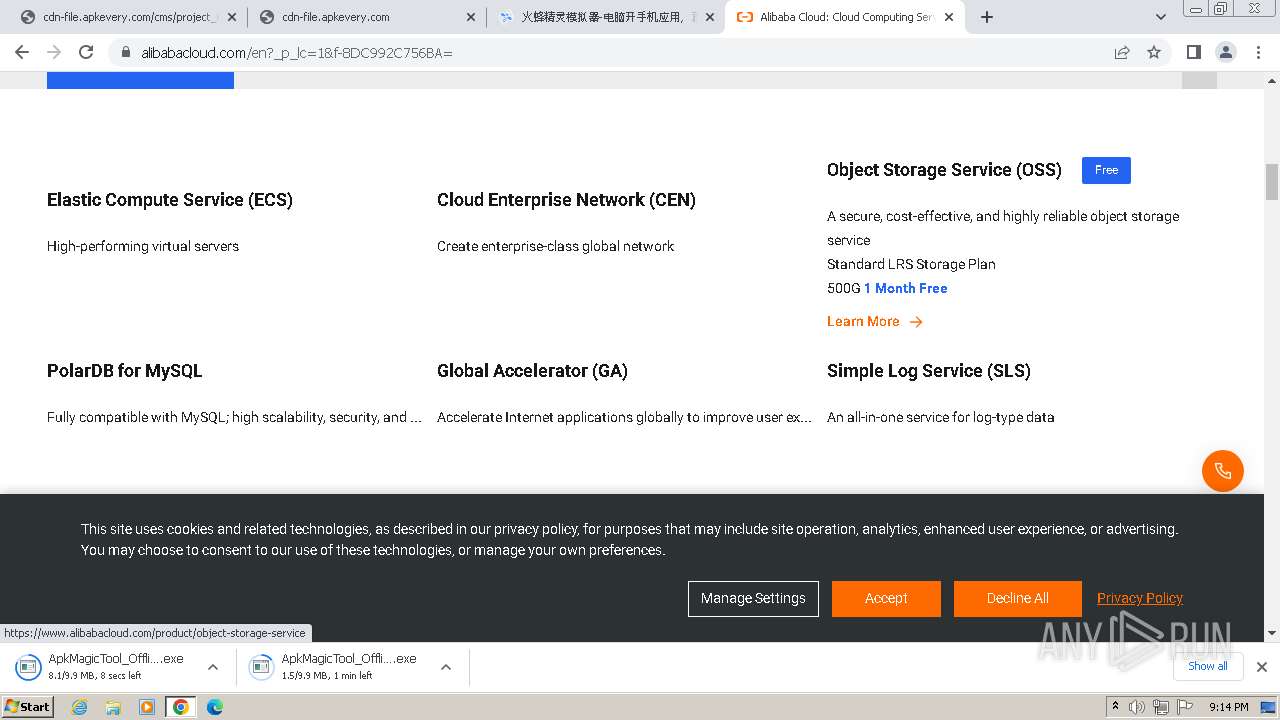
Task: Open Chrome's three-dot menu
Action: 1257,52
